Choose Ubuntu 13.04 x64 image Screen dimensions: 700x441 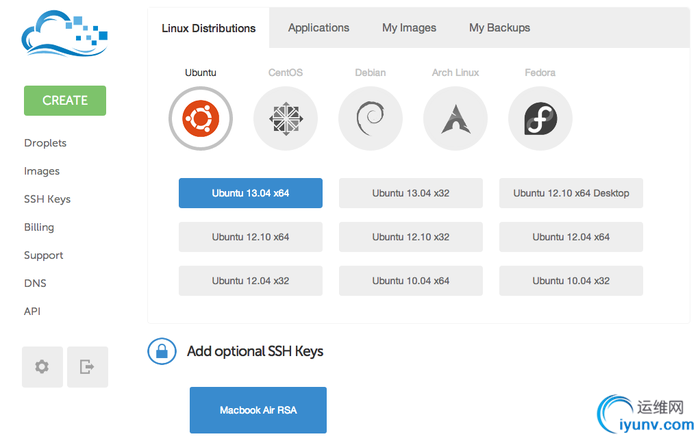click(x=250, y=193)
